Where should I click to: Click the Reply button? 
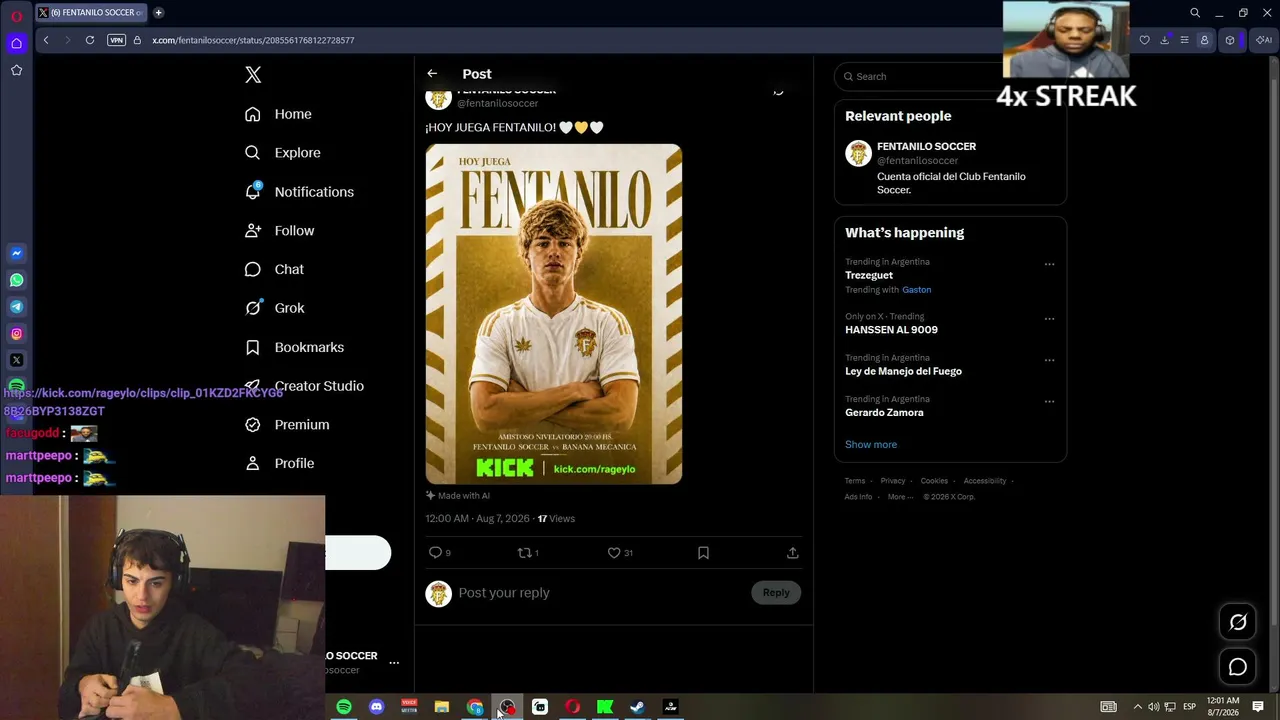point(776,593)
